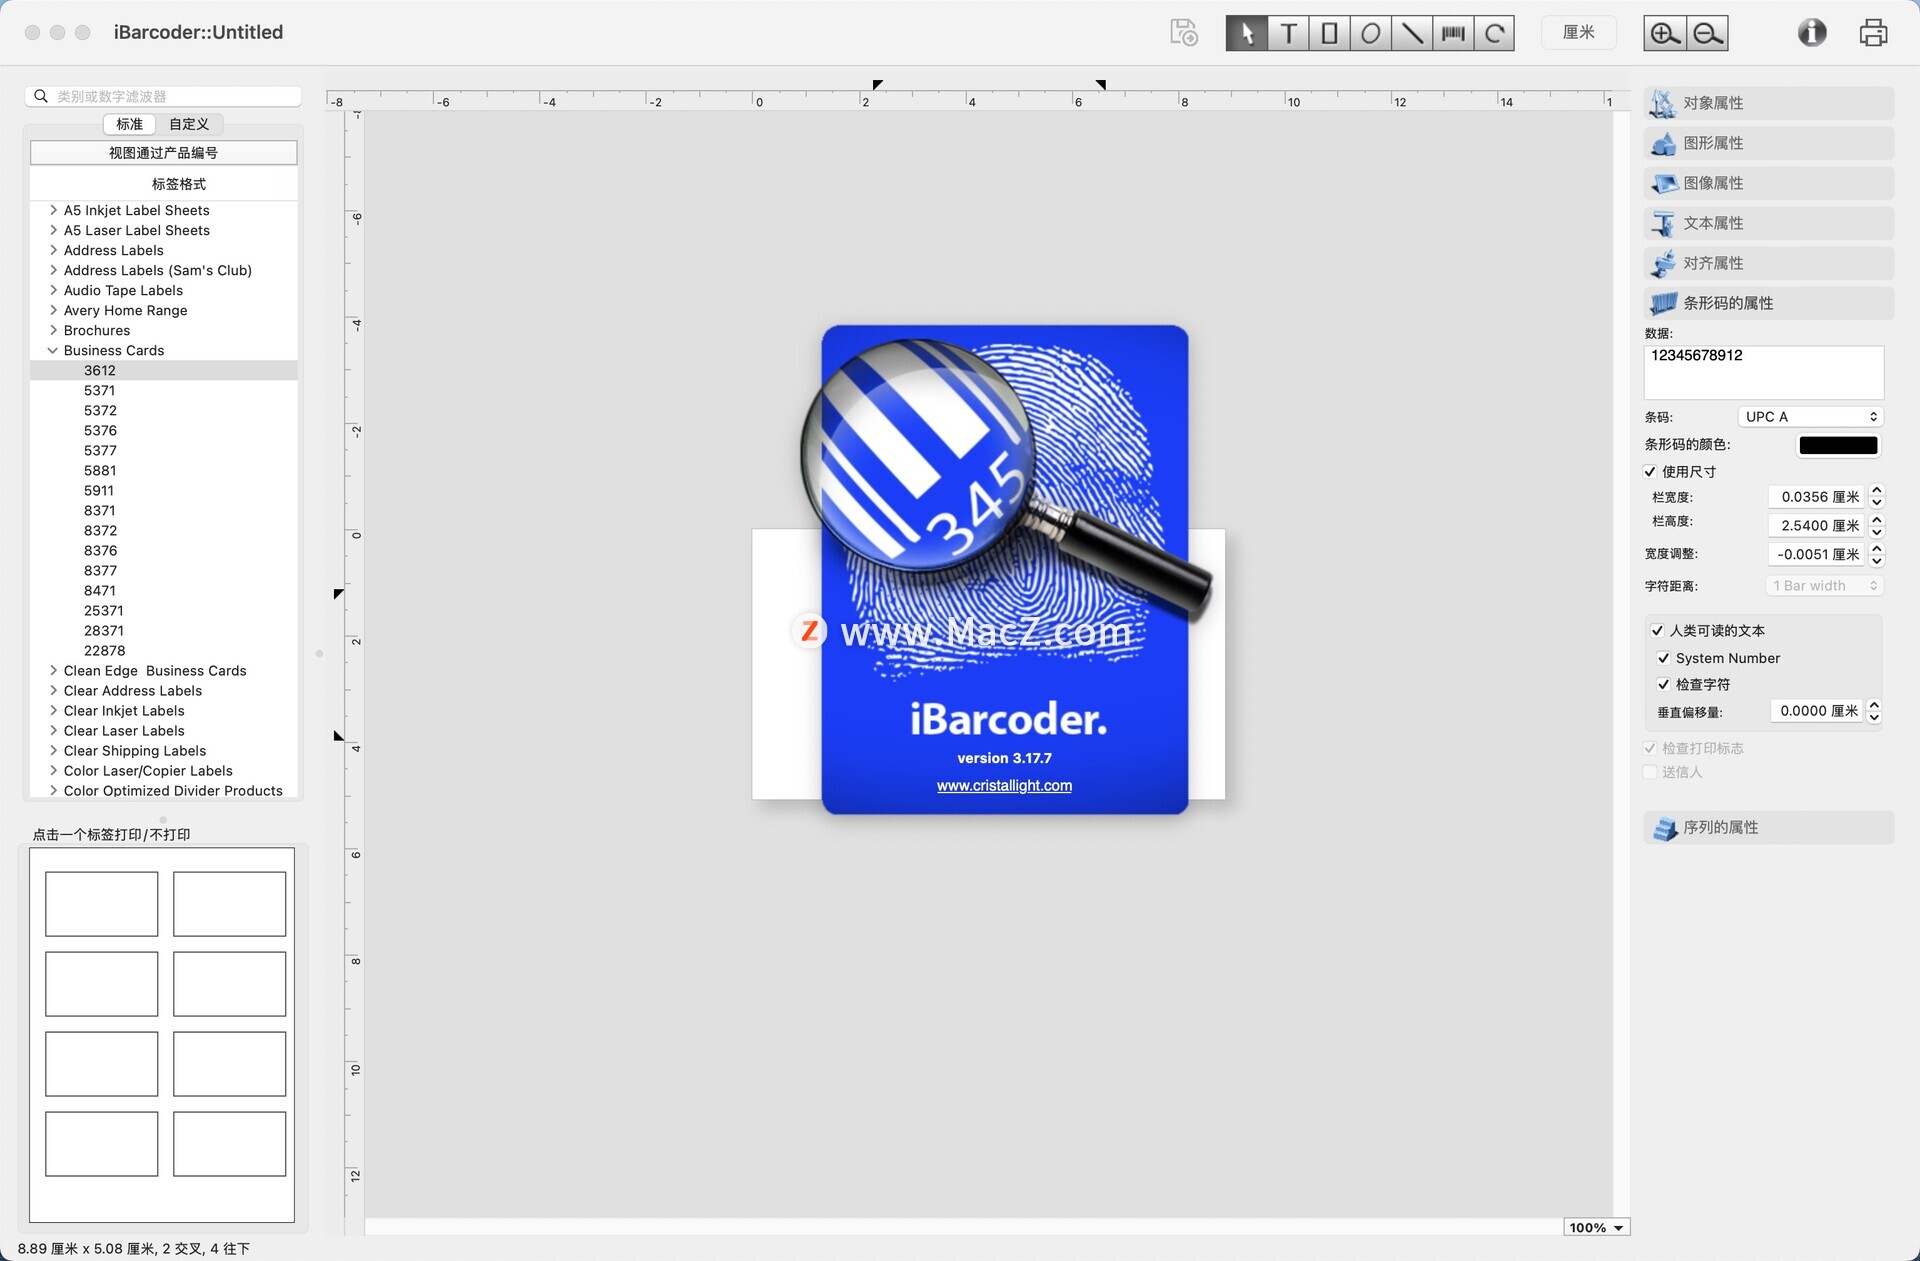The image size is (1920, 1261).
Task: Toggle the 人类可读的文本 checkbox
Action: click(x=1657, y=630)
